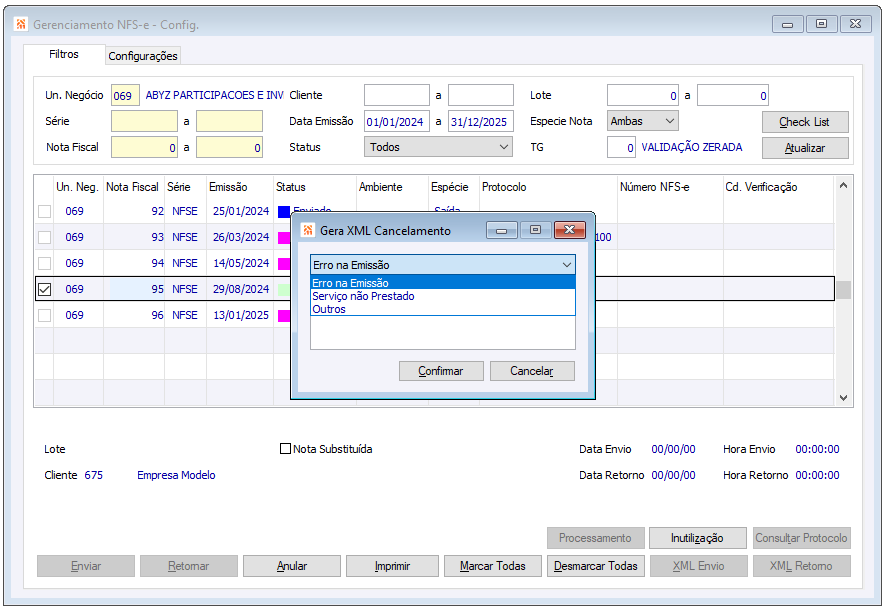Click the Gera XML Cancelamento dialog icon
This screenshot has width=884, height=607.
coord(307,230)
